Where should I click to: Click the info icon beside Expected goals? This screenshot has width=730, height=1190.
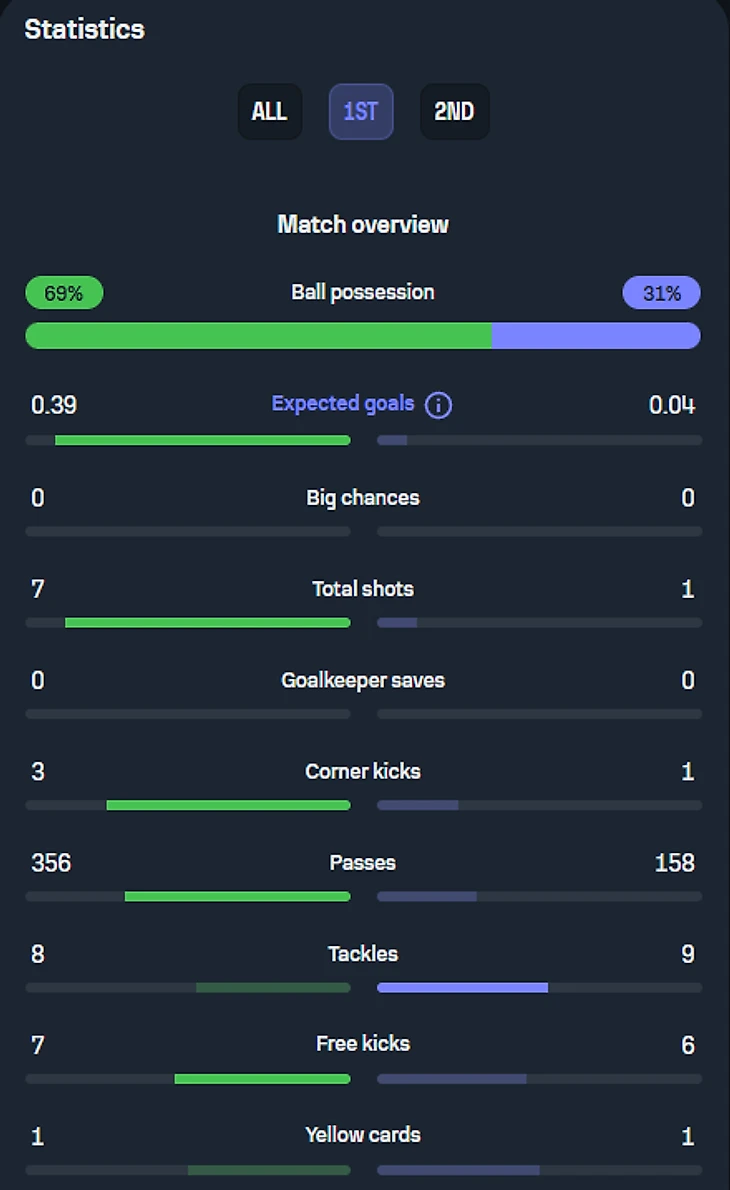click(x=438, y=405)
